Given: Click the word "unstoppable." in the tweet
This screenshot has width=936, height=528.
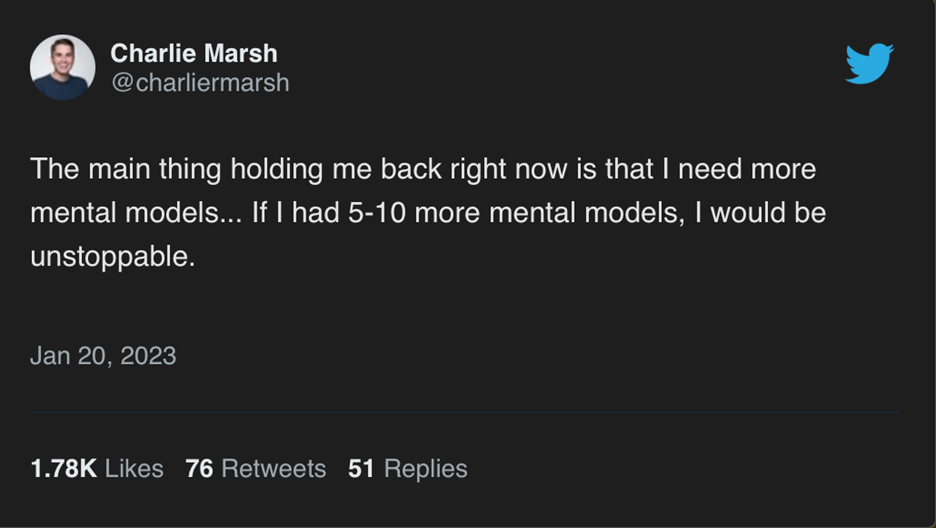Looking at the screenshot, I should pyautogui.click(x=112, y=256).
